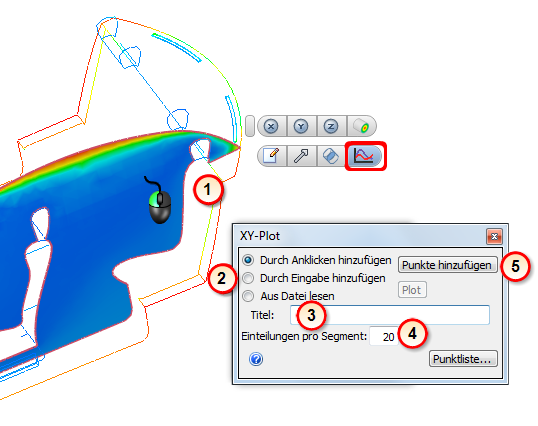Viewport: 538px width, 426px height.
Task: Open the 'Punktliste...' dialog
Action: point(463,359)
